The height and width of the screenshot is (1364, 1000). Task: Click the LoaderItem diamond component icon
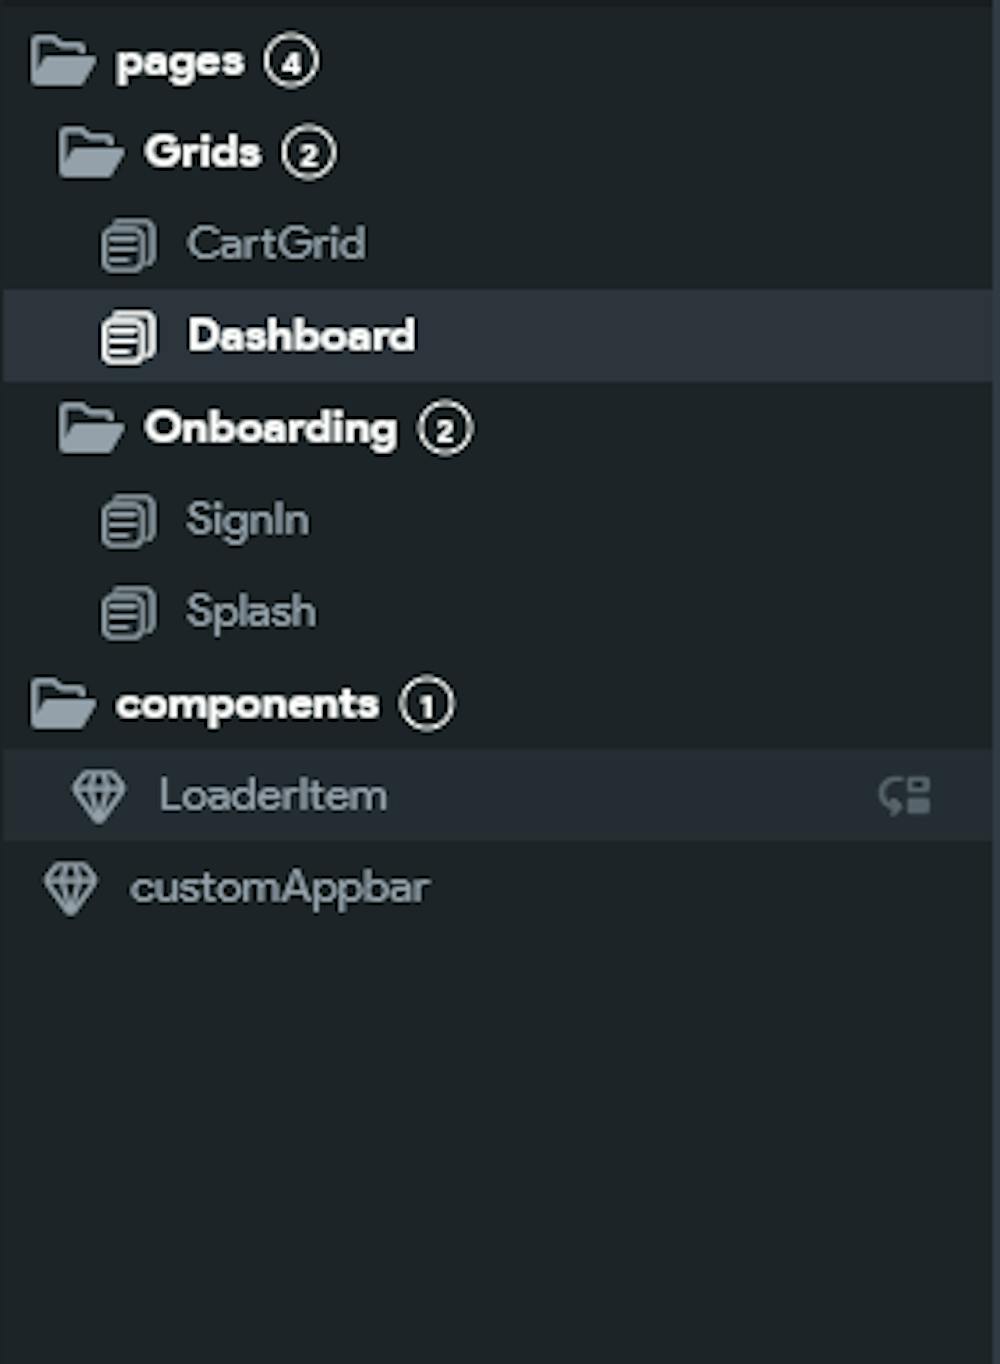click(99, 796)
